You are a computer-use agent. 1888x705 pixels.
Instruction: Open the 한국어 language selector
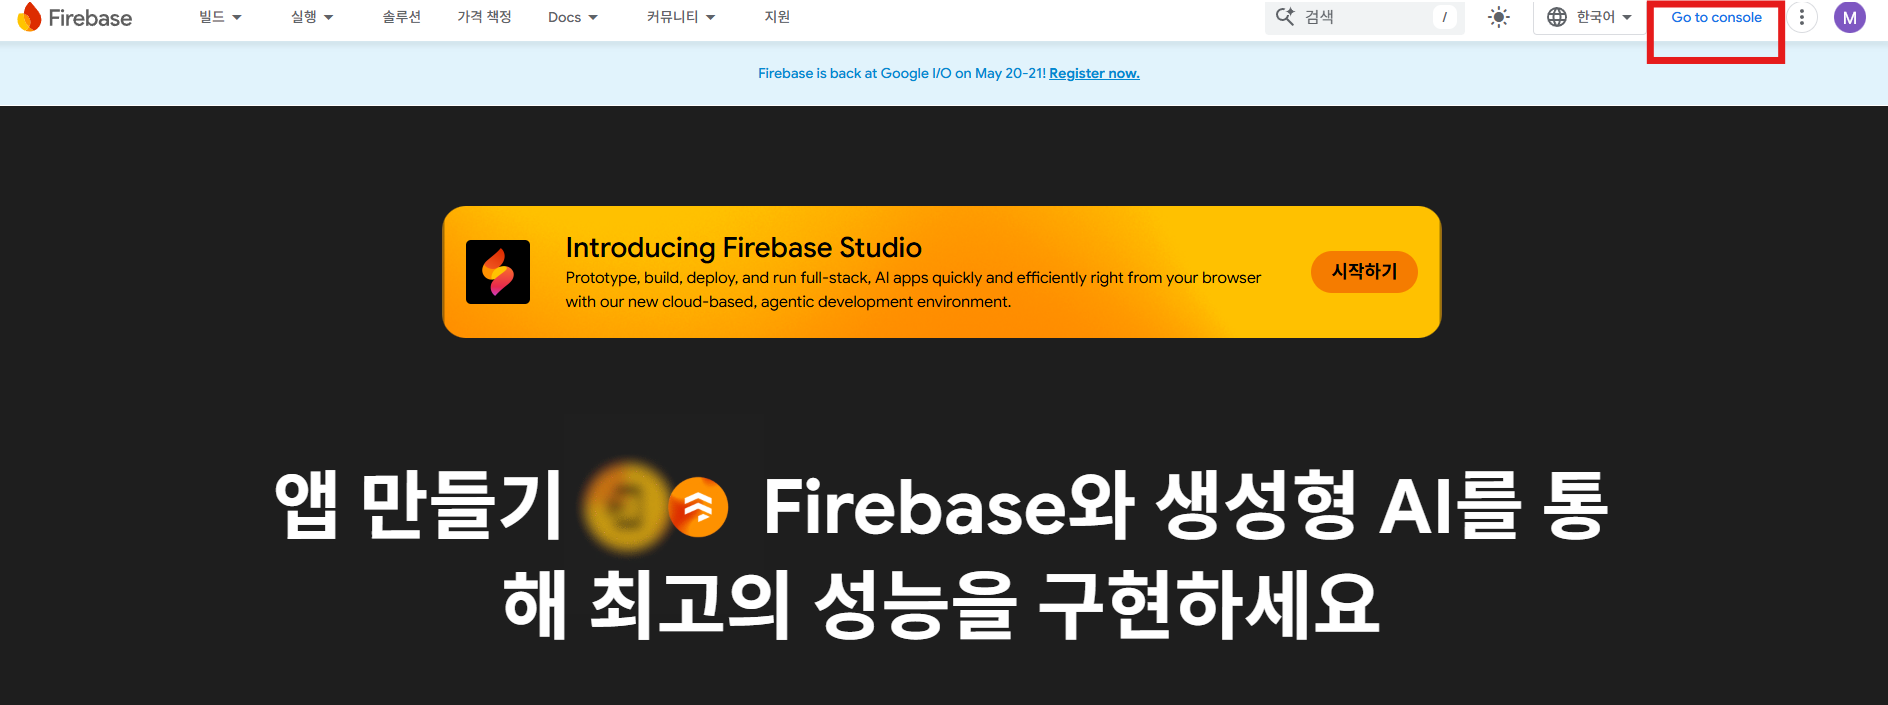point(1589,17)
